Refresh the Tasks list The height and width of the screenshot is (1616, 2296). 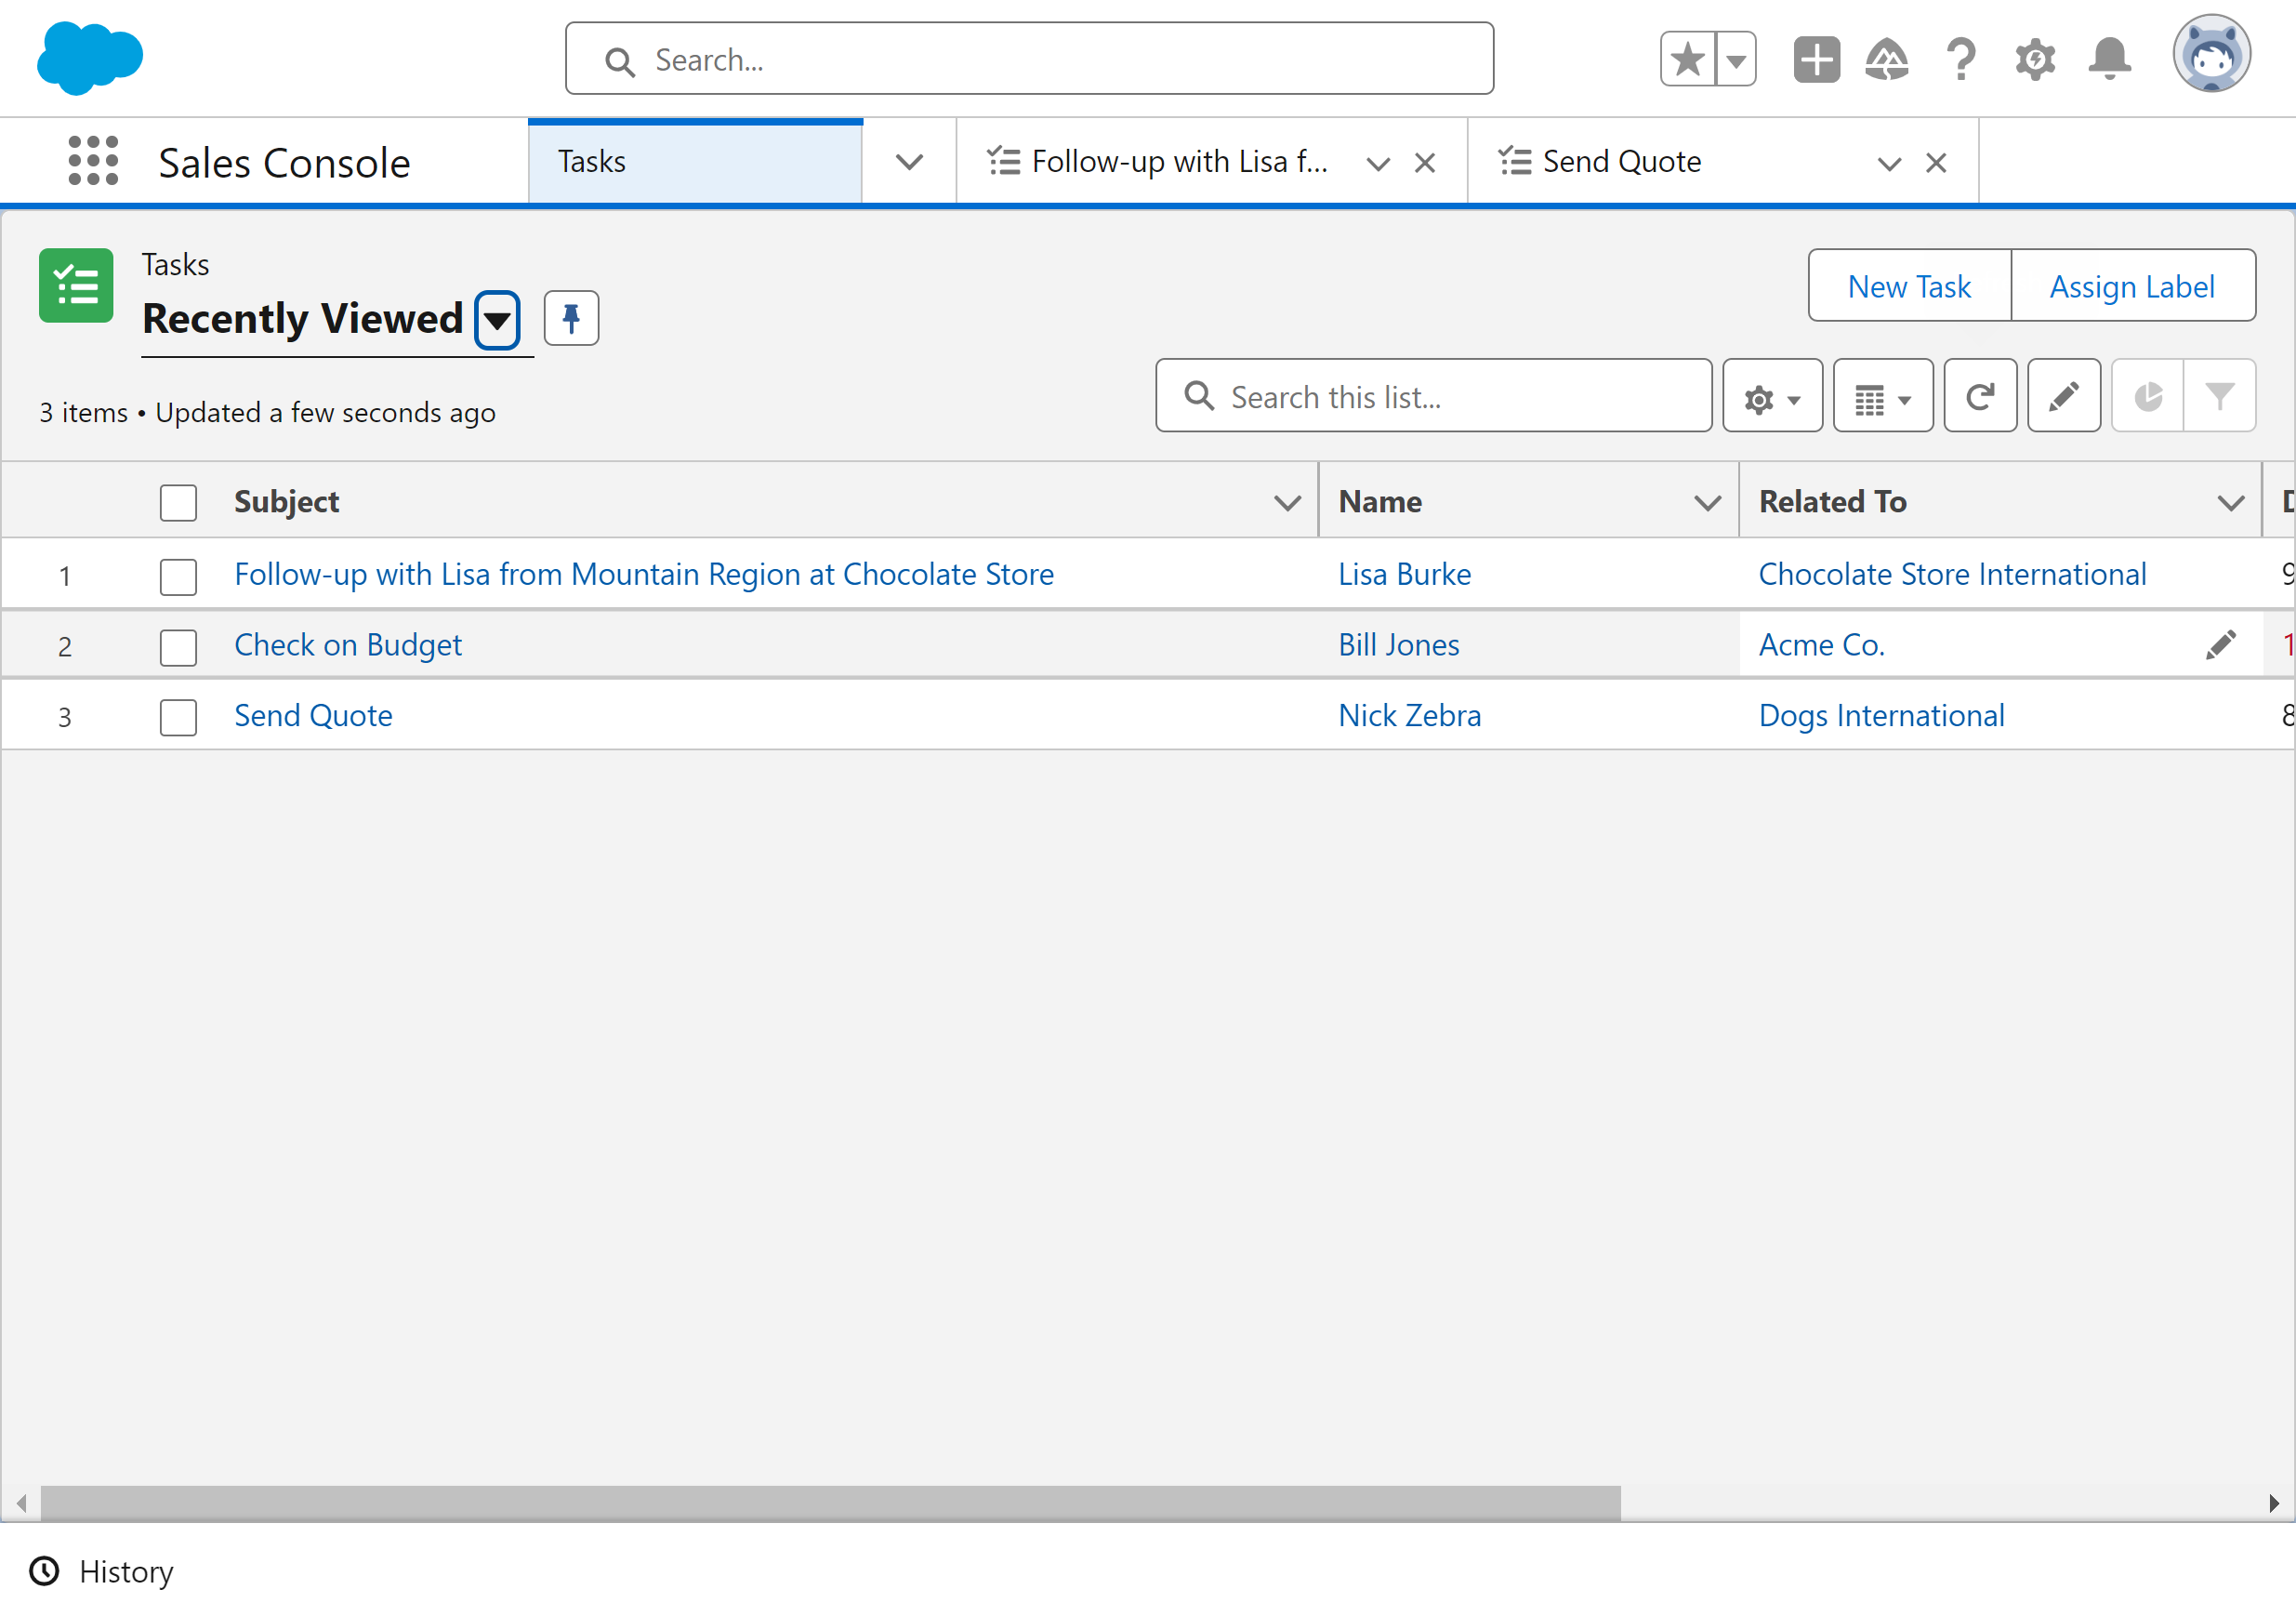pyautogui.click(x=1979, y=396)
